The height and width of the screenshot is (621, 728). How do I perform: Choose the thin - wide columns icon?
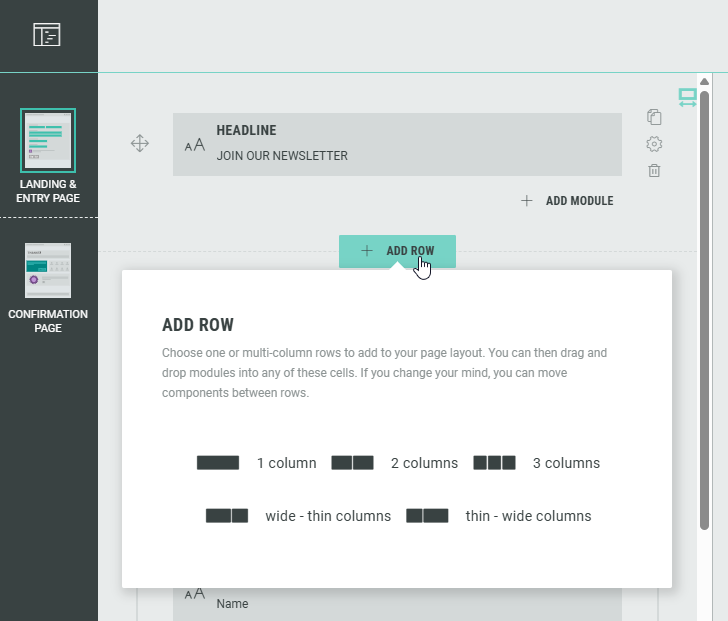[x=427, y=516]
